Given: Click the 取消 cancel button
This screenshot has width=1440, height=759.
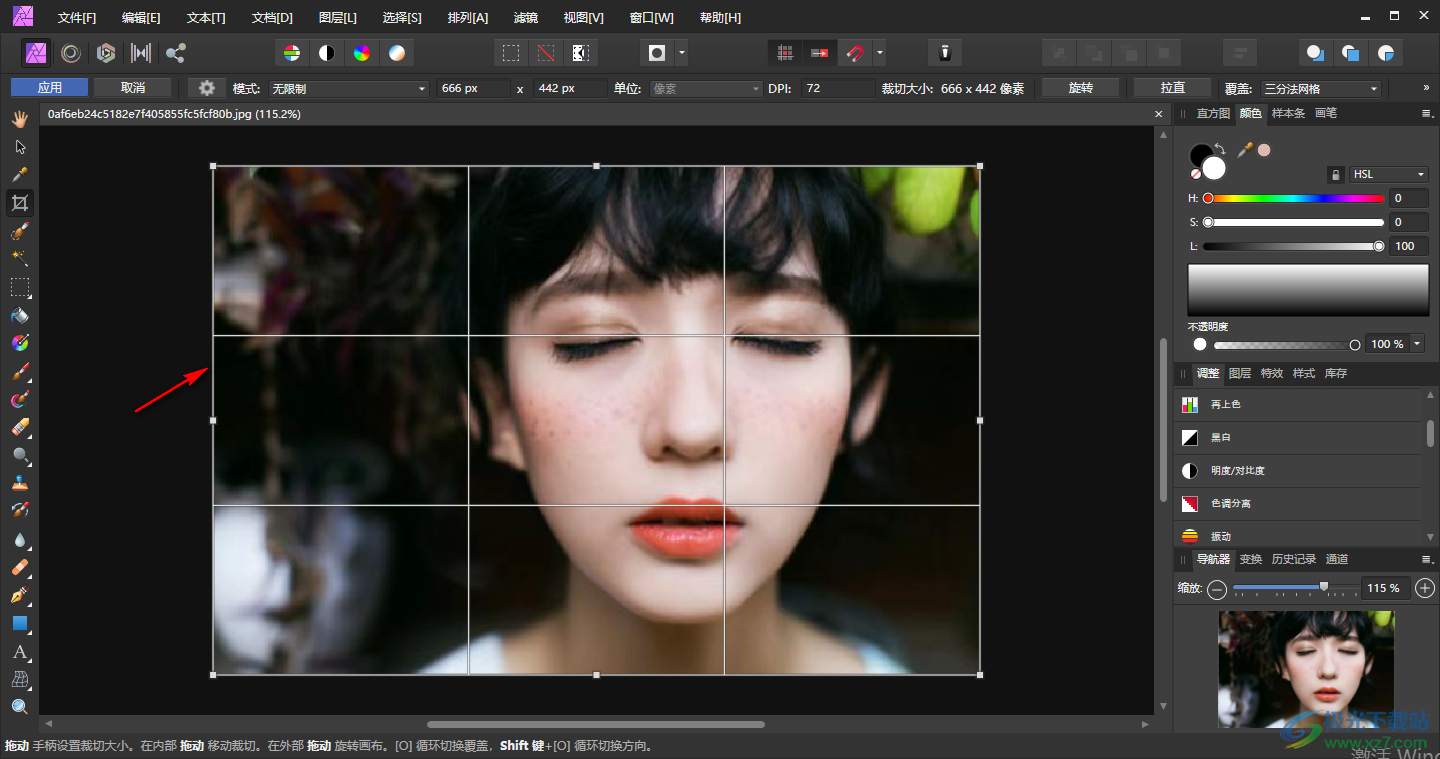Looking at the screenshot, I should (133, 88).
